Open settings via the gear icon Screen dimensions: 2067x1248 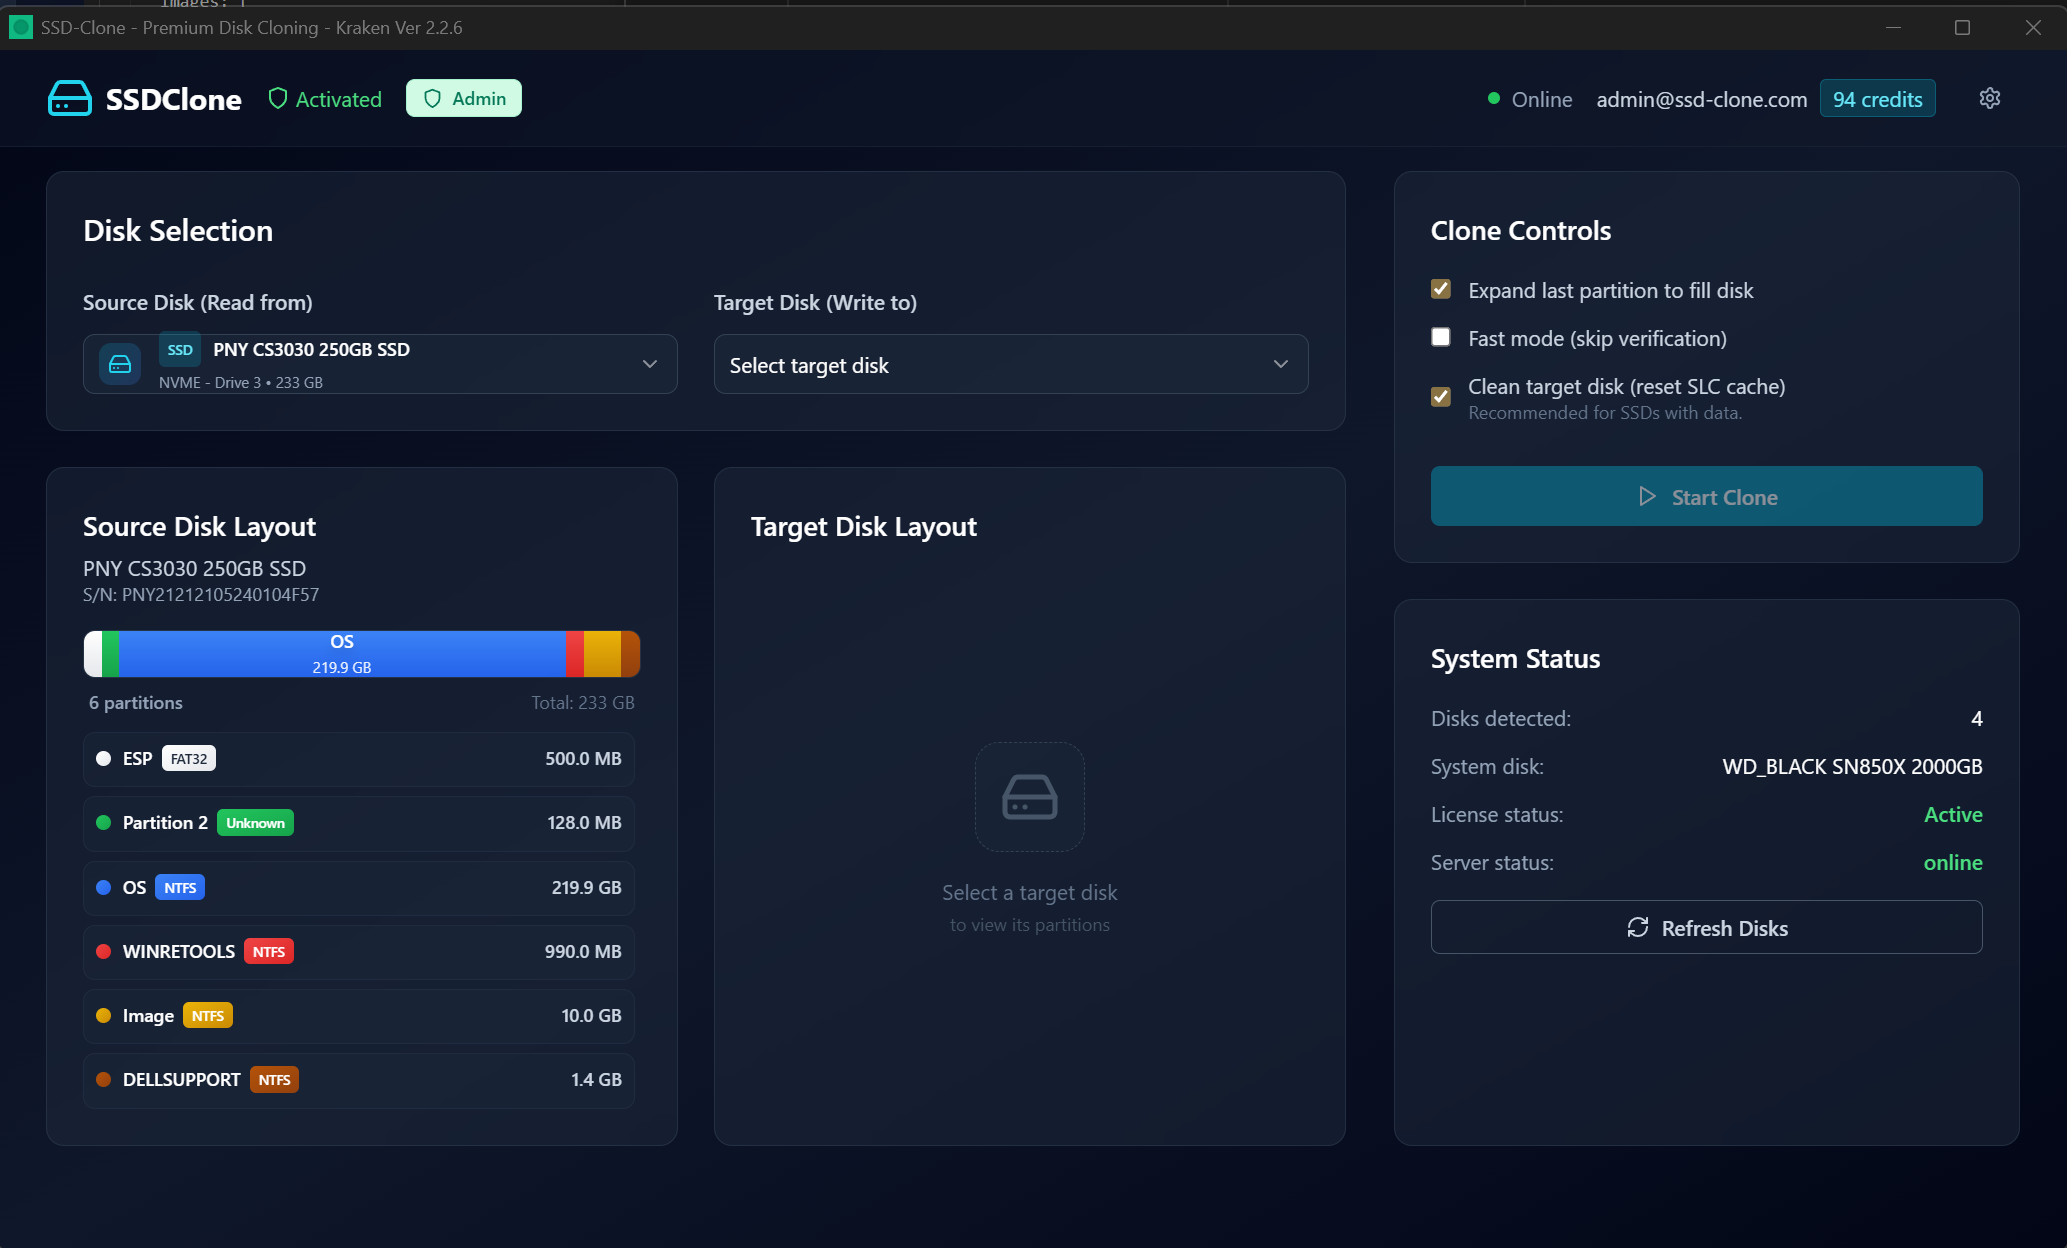pos(1989,98)
